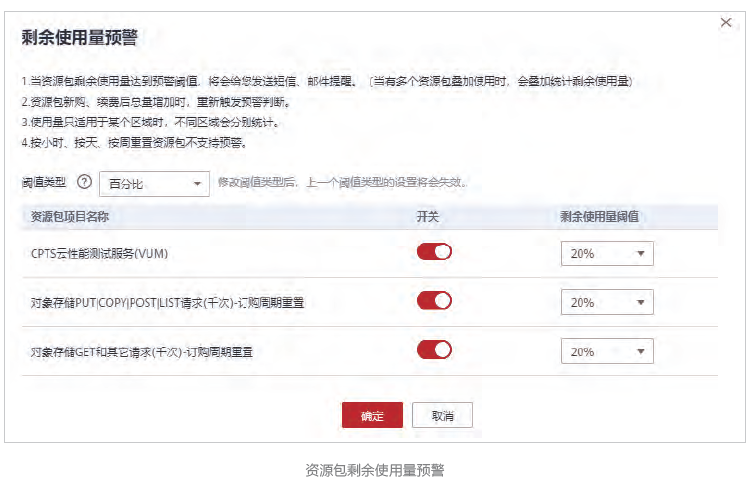
Task: Click the 取消 button
Action: [442, 415]
